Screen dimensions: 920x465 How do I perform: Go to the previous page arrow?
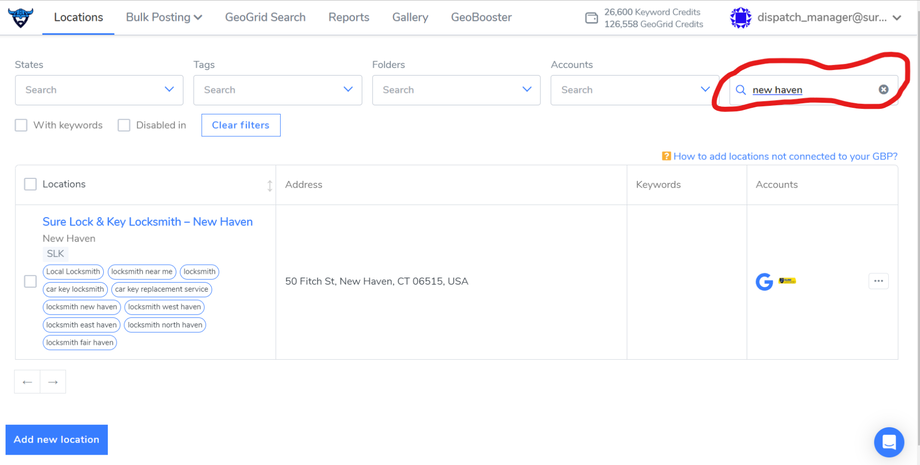[27, 382]
